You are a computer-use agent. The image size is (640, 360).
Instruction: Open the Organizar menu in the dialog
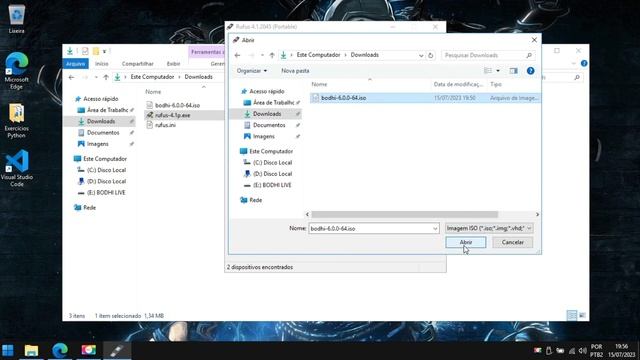point(252,71)
